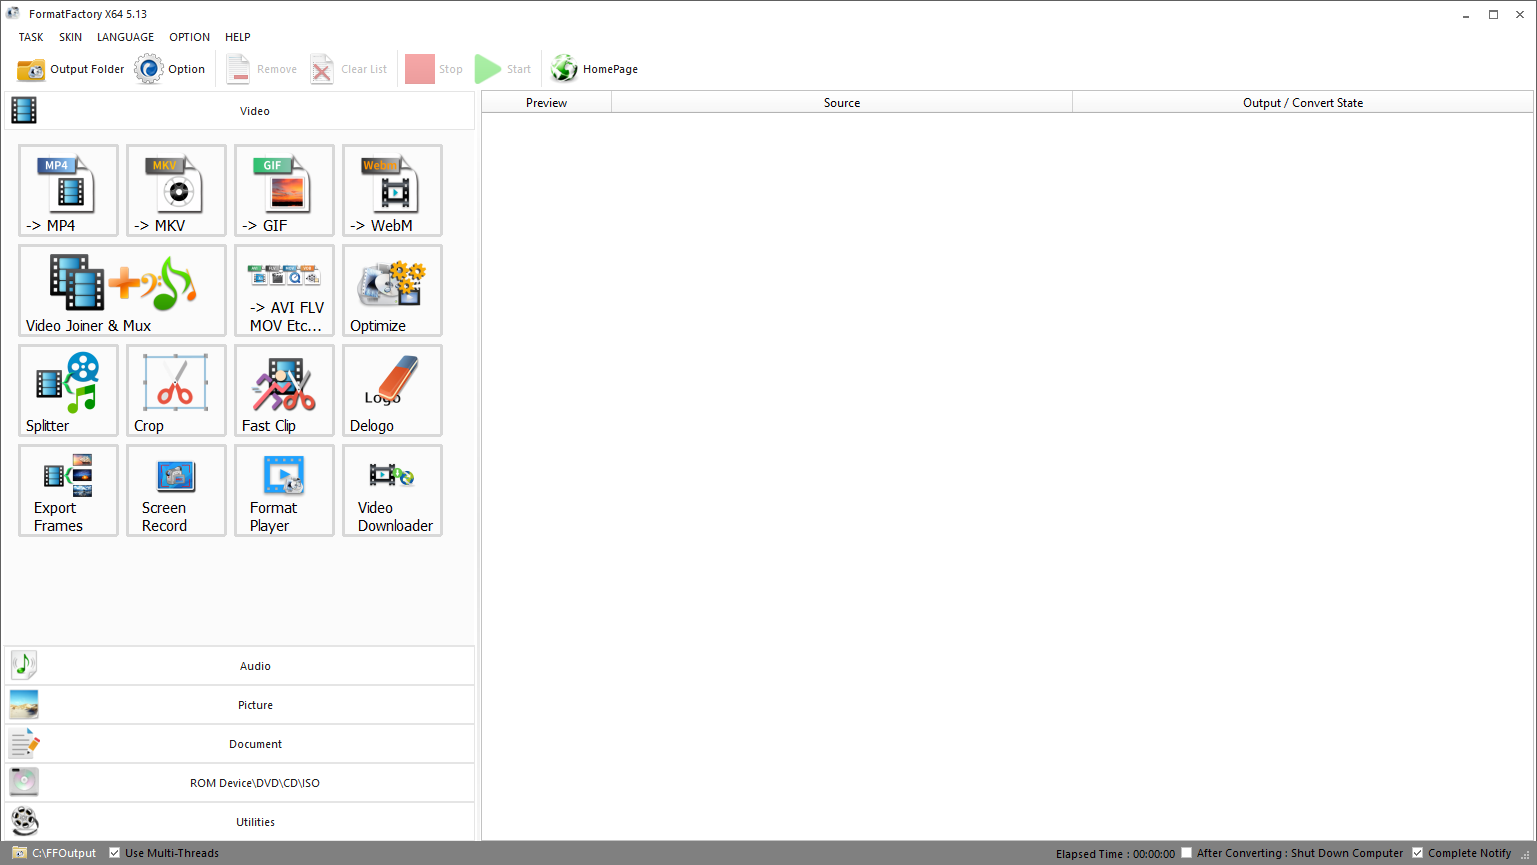Open the Output Folder from toolbar
Screen dimensions: 1537x865
tap(71, 69)
